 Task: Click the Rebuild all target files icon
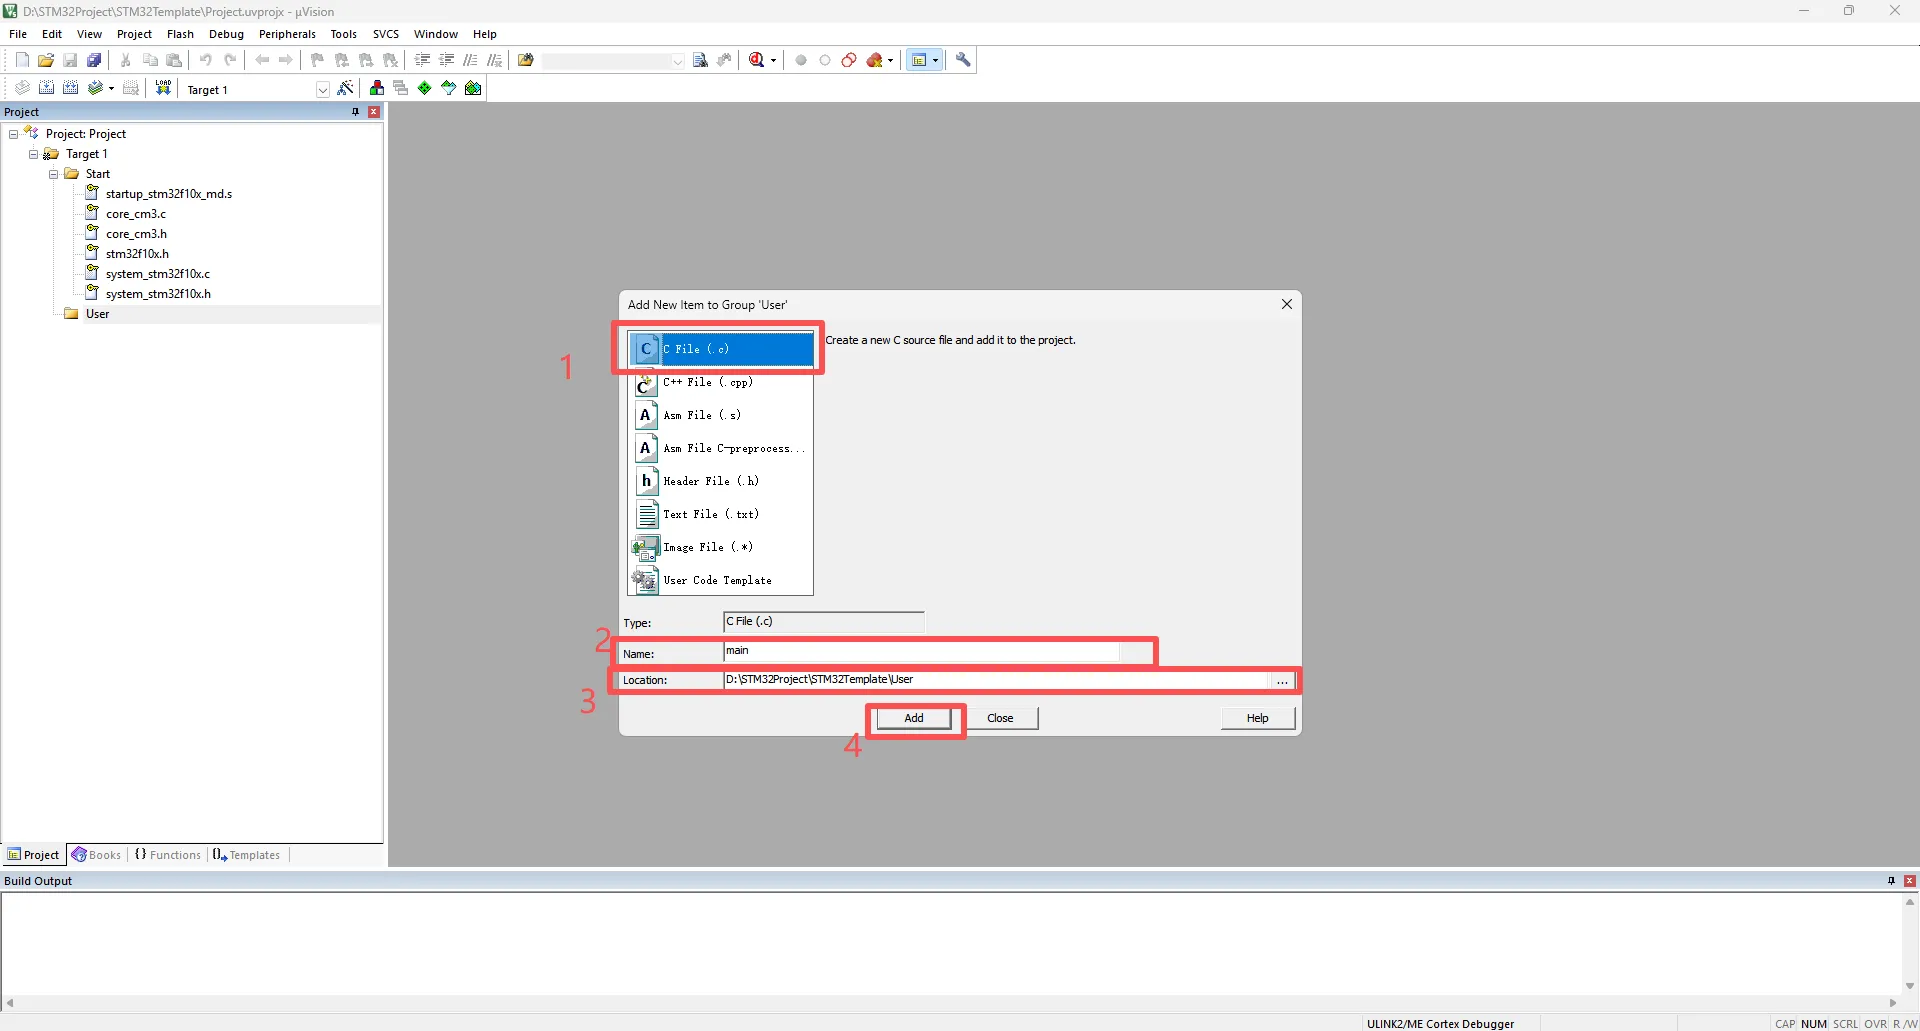click(70, 88)
